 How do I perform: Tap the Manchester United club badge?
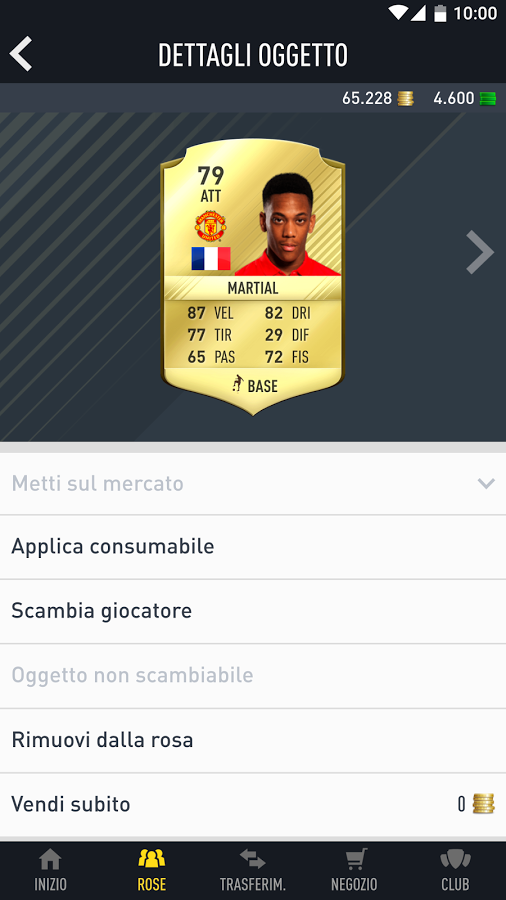pos(211,226)
